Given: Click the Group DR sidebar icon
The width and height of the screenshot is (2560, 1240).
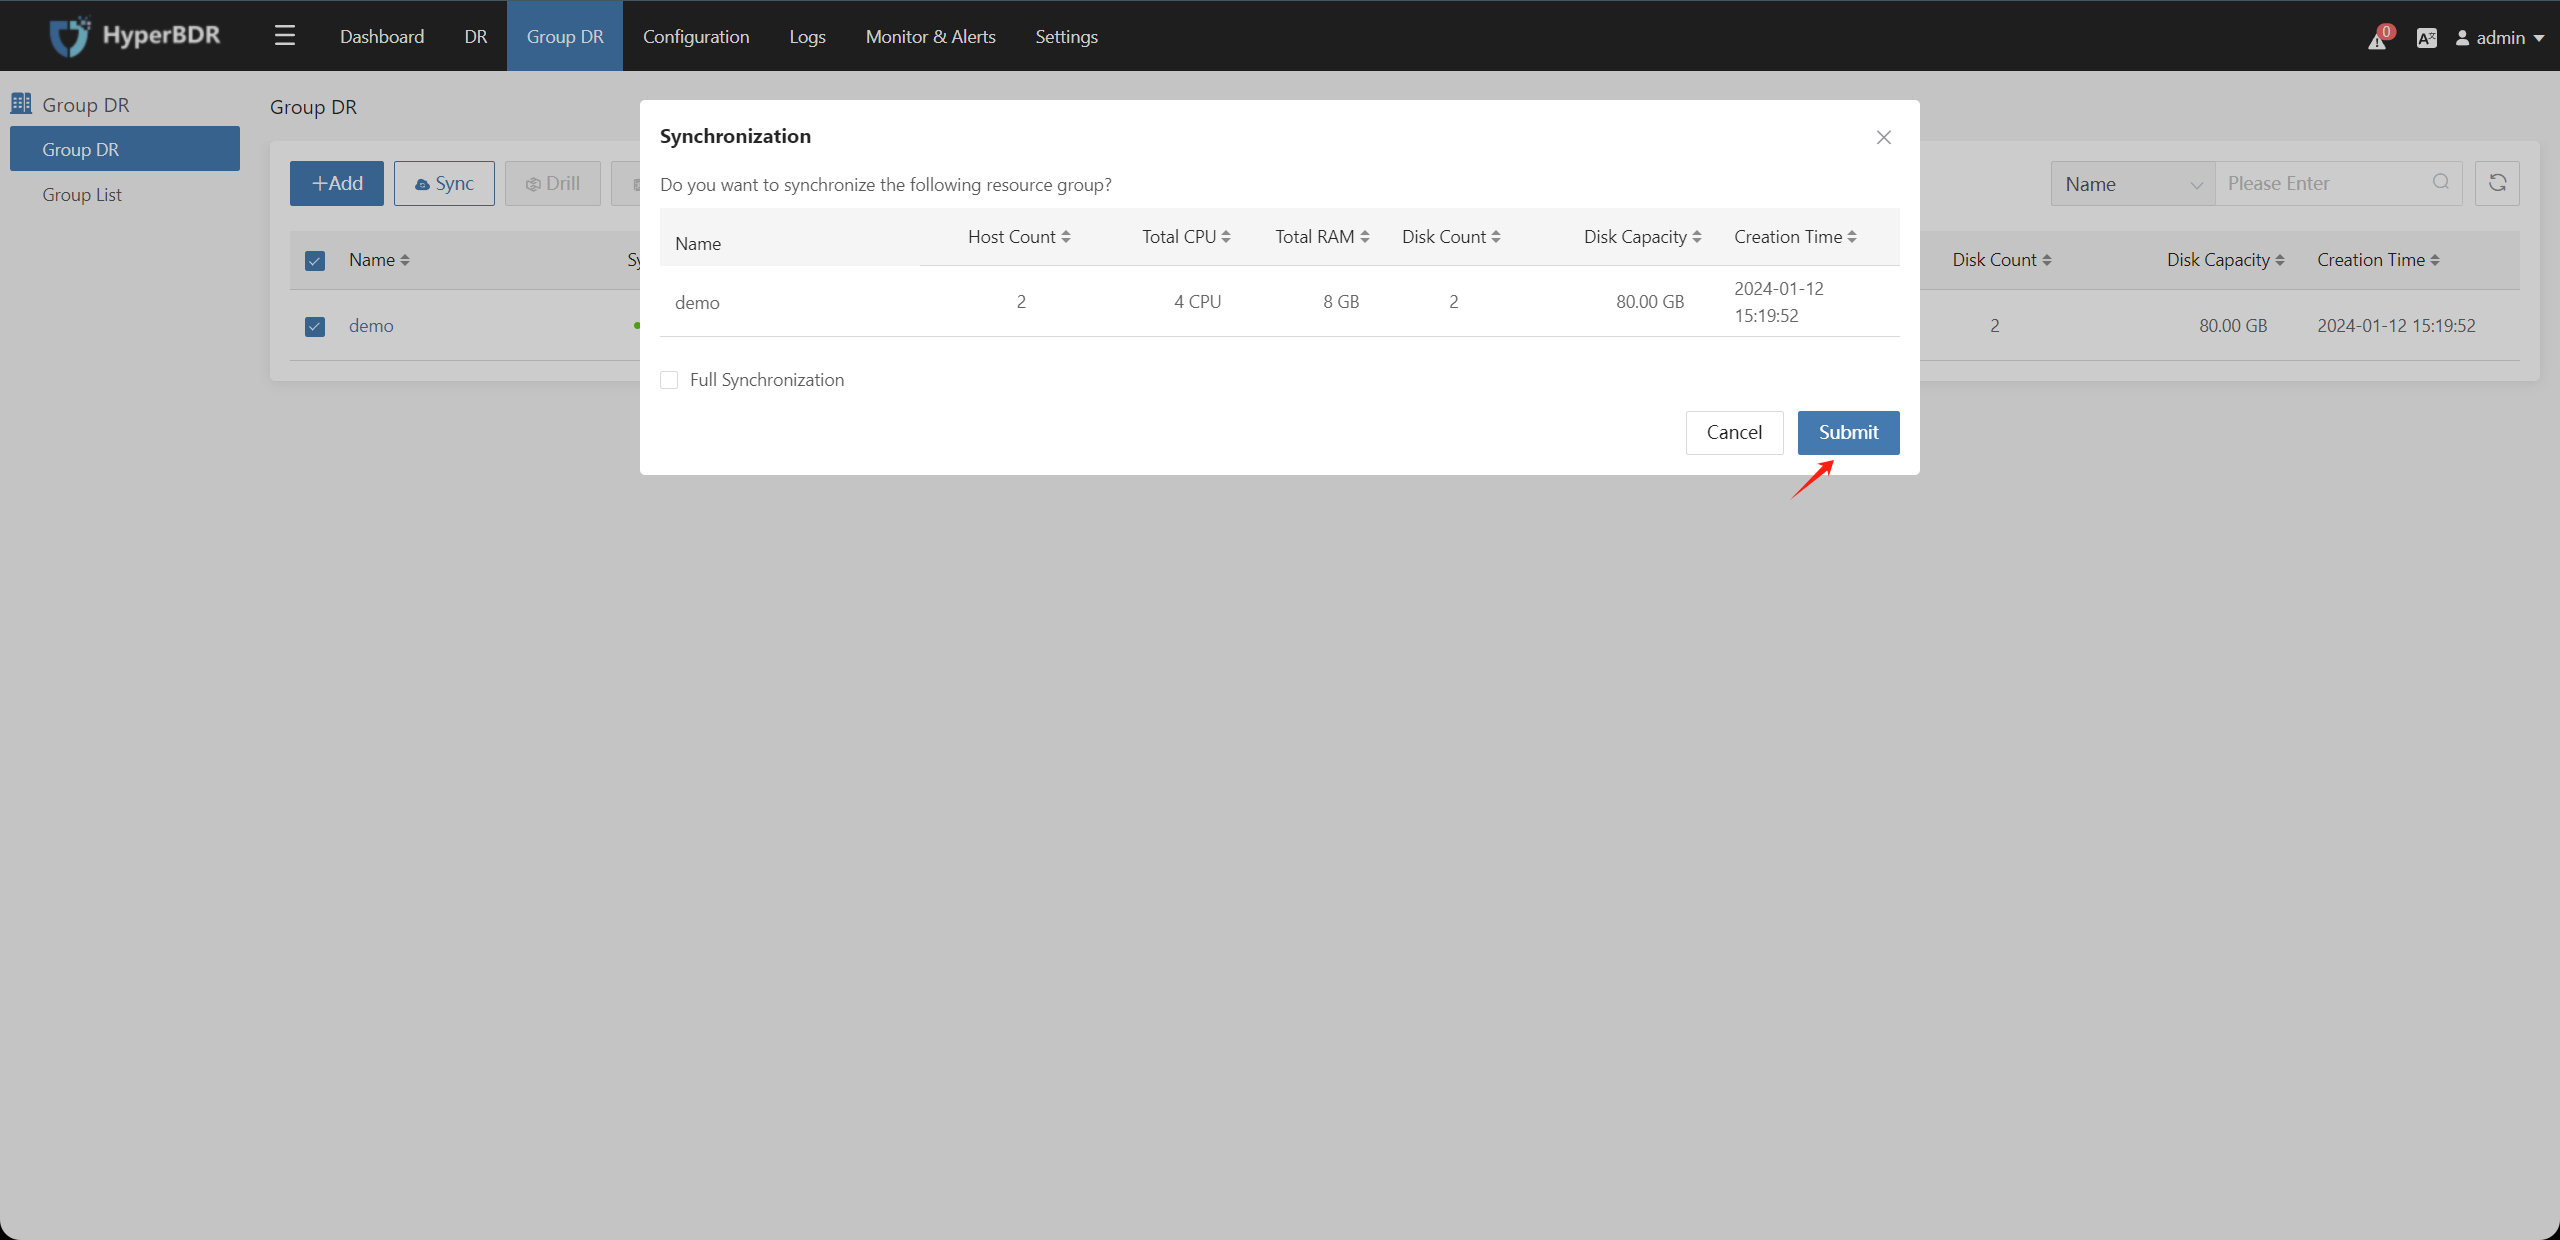Looking at the screenshot, I should 23,103.
